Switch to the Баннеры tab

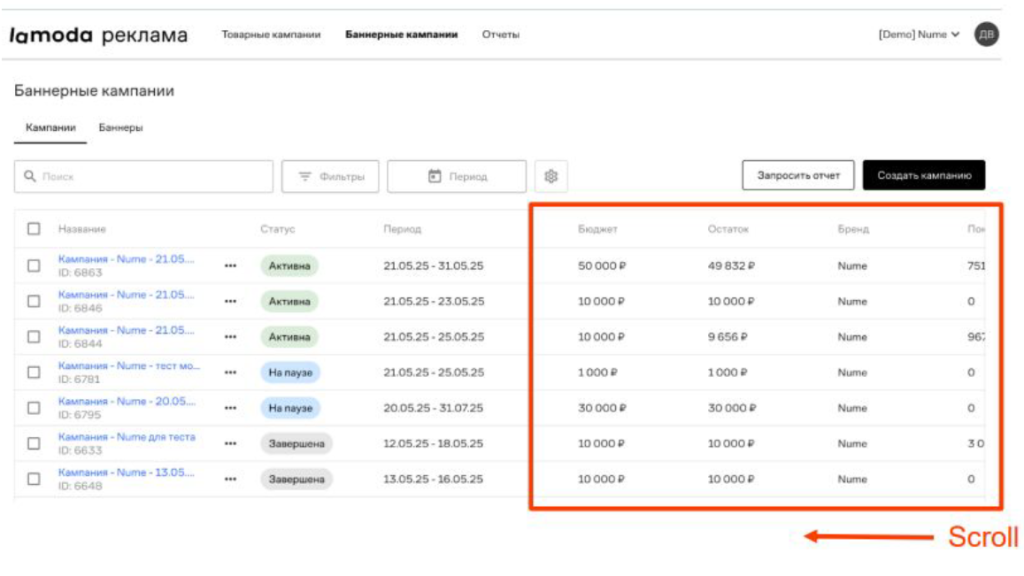click(120, 128)
